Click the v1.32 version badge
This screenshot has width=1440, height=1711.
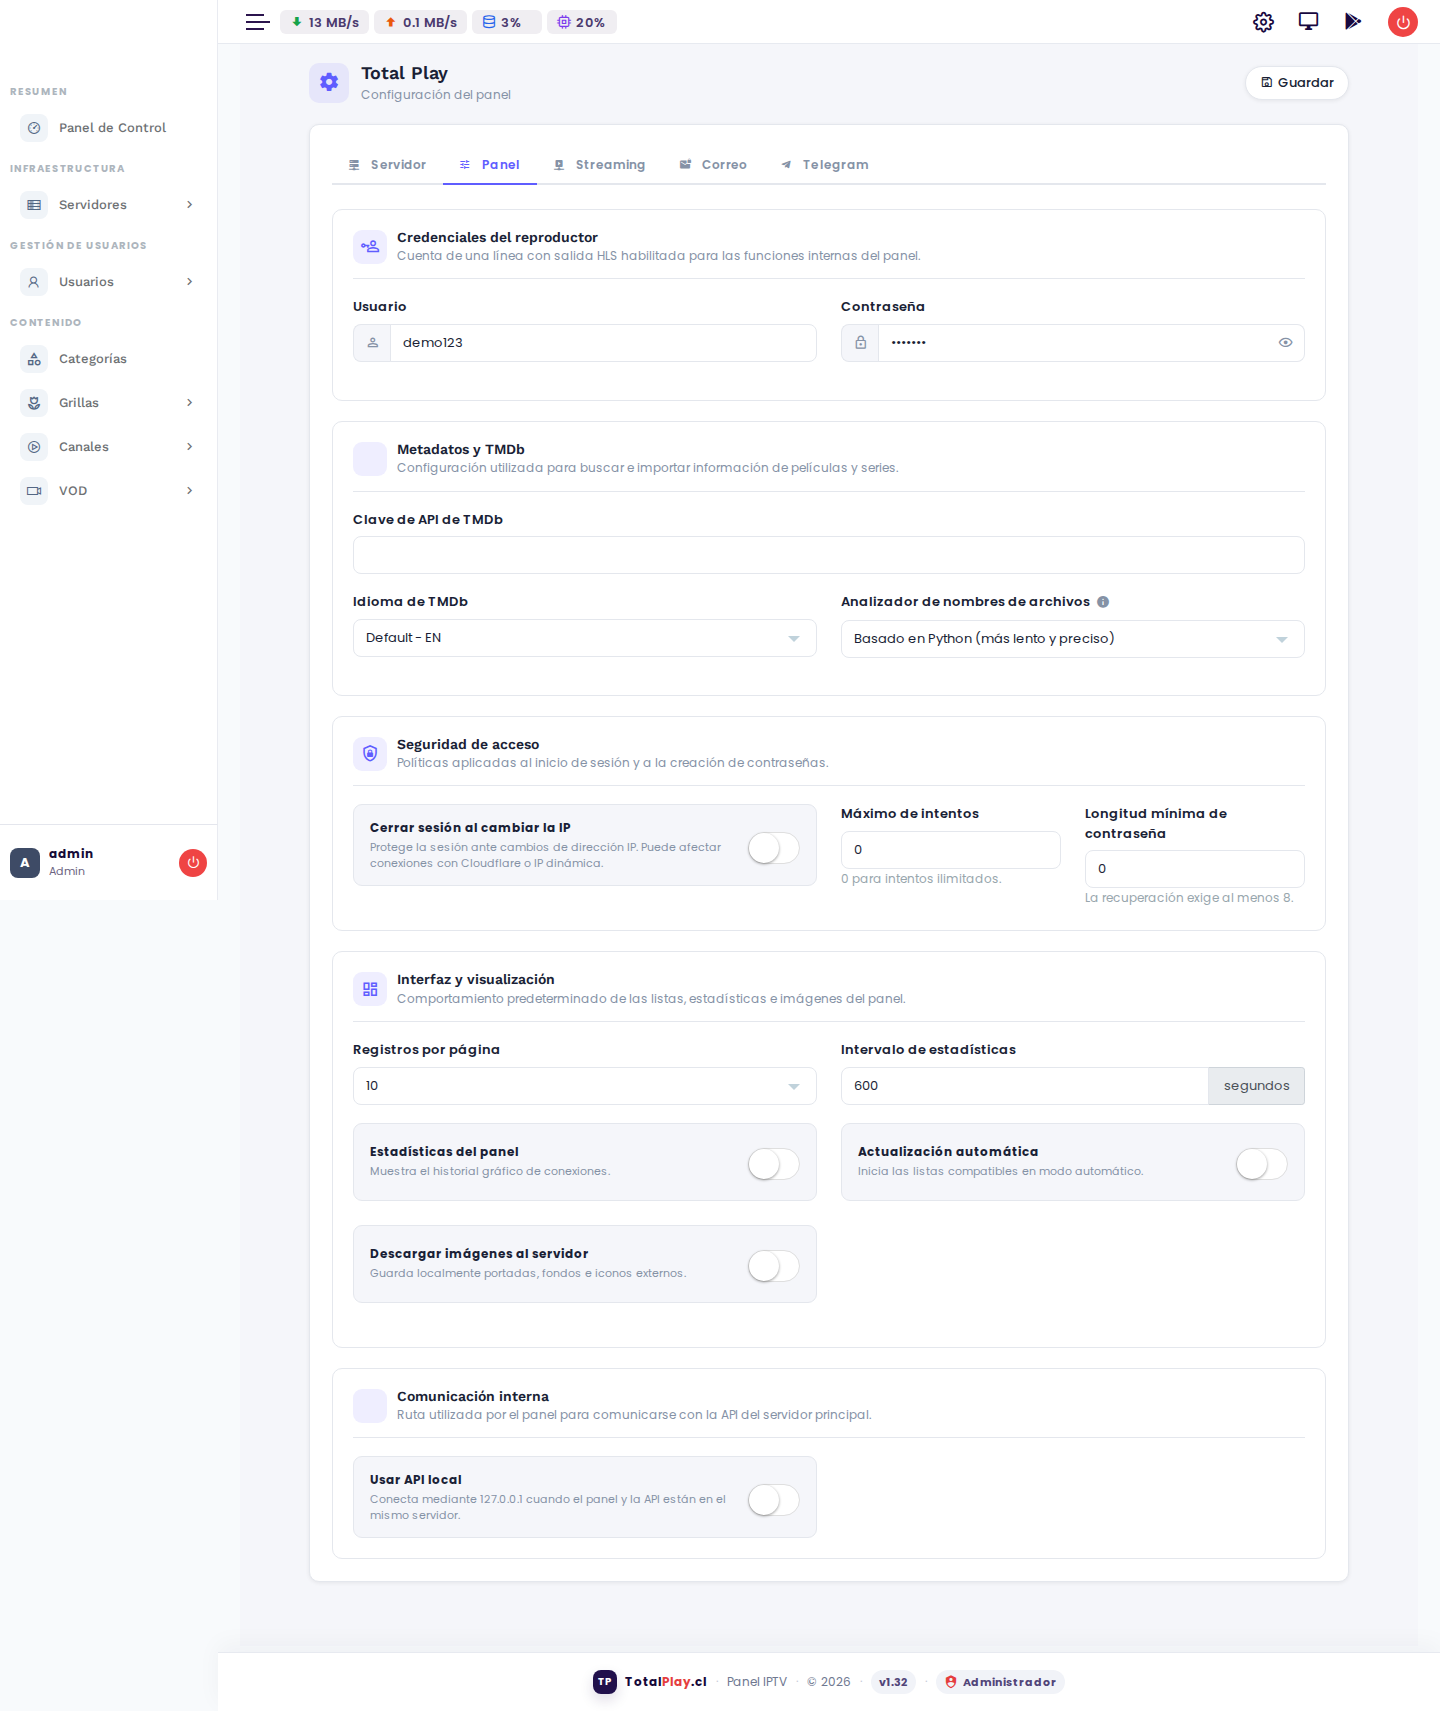893,1682
